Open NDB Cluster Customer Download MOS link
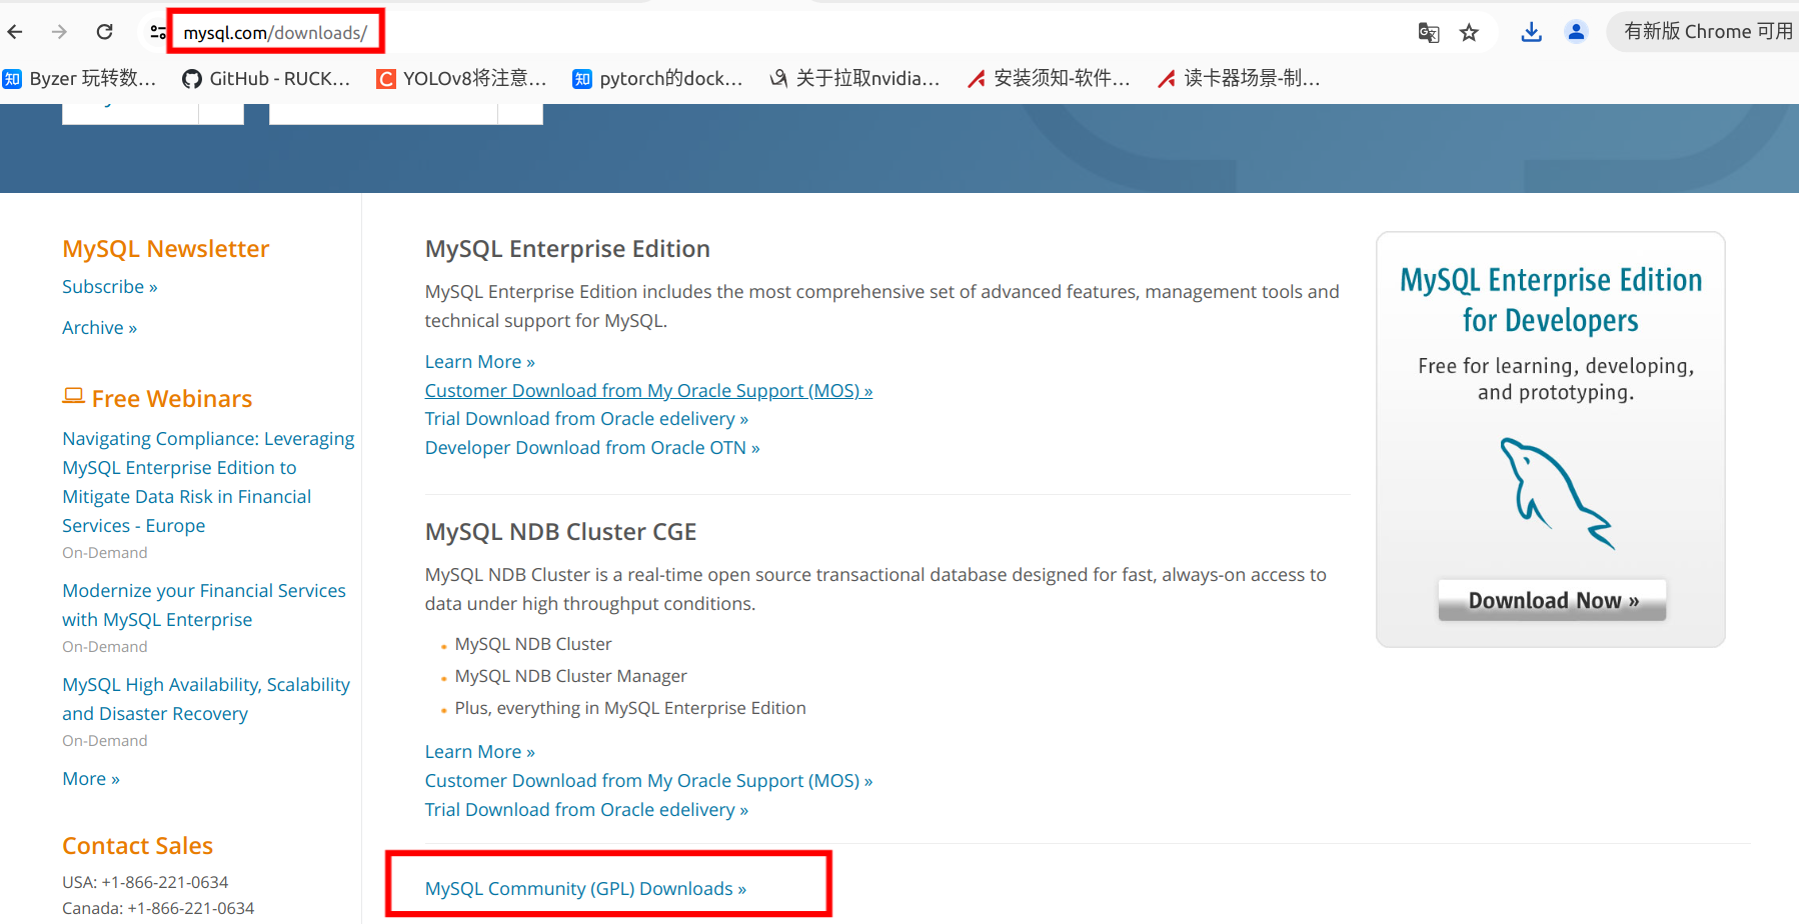Screen dimensions: 1799x924 click(x=649, y=781)
